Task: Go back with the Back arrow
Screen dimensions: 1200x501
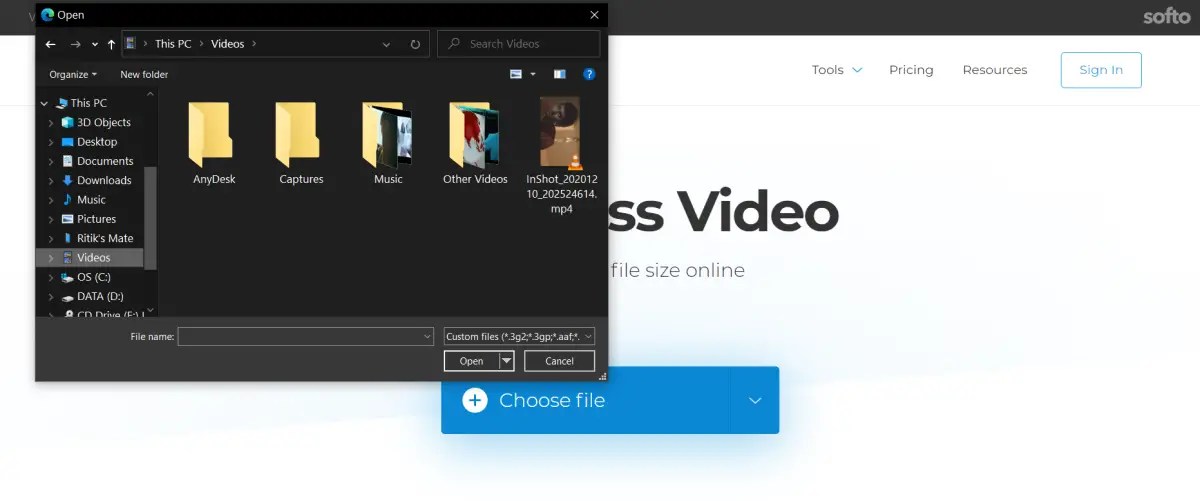Action: pos(51,44)
